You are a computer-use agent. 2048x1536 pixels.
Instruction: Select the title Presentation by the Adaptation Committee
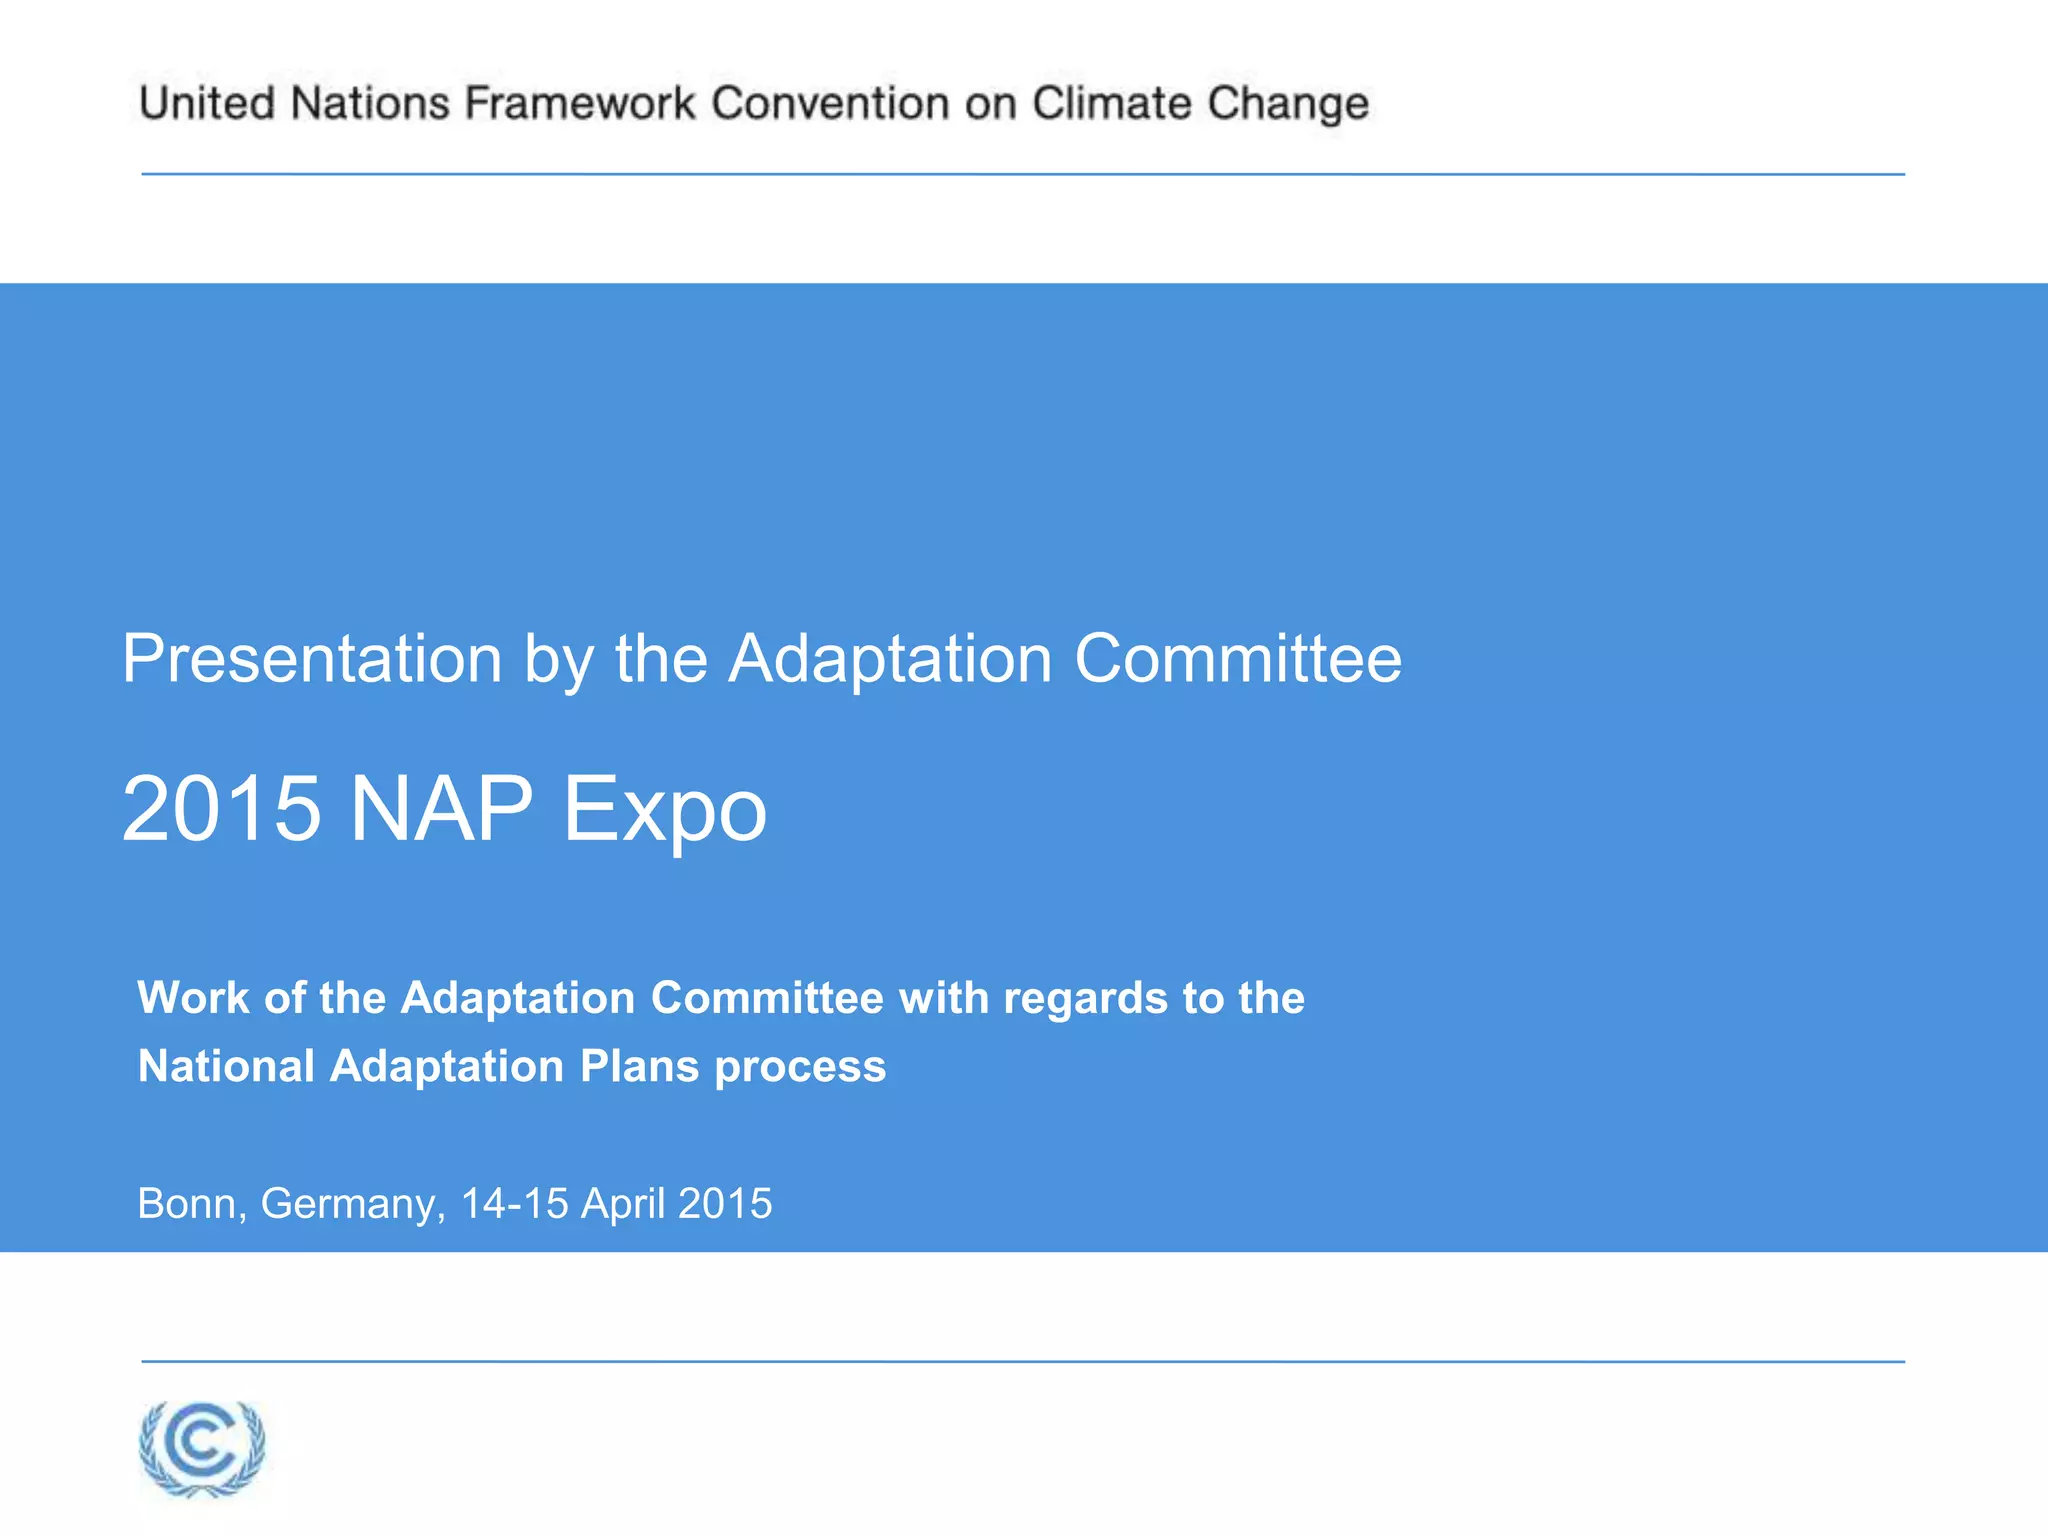(761, 659)
